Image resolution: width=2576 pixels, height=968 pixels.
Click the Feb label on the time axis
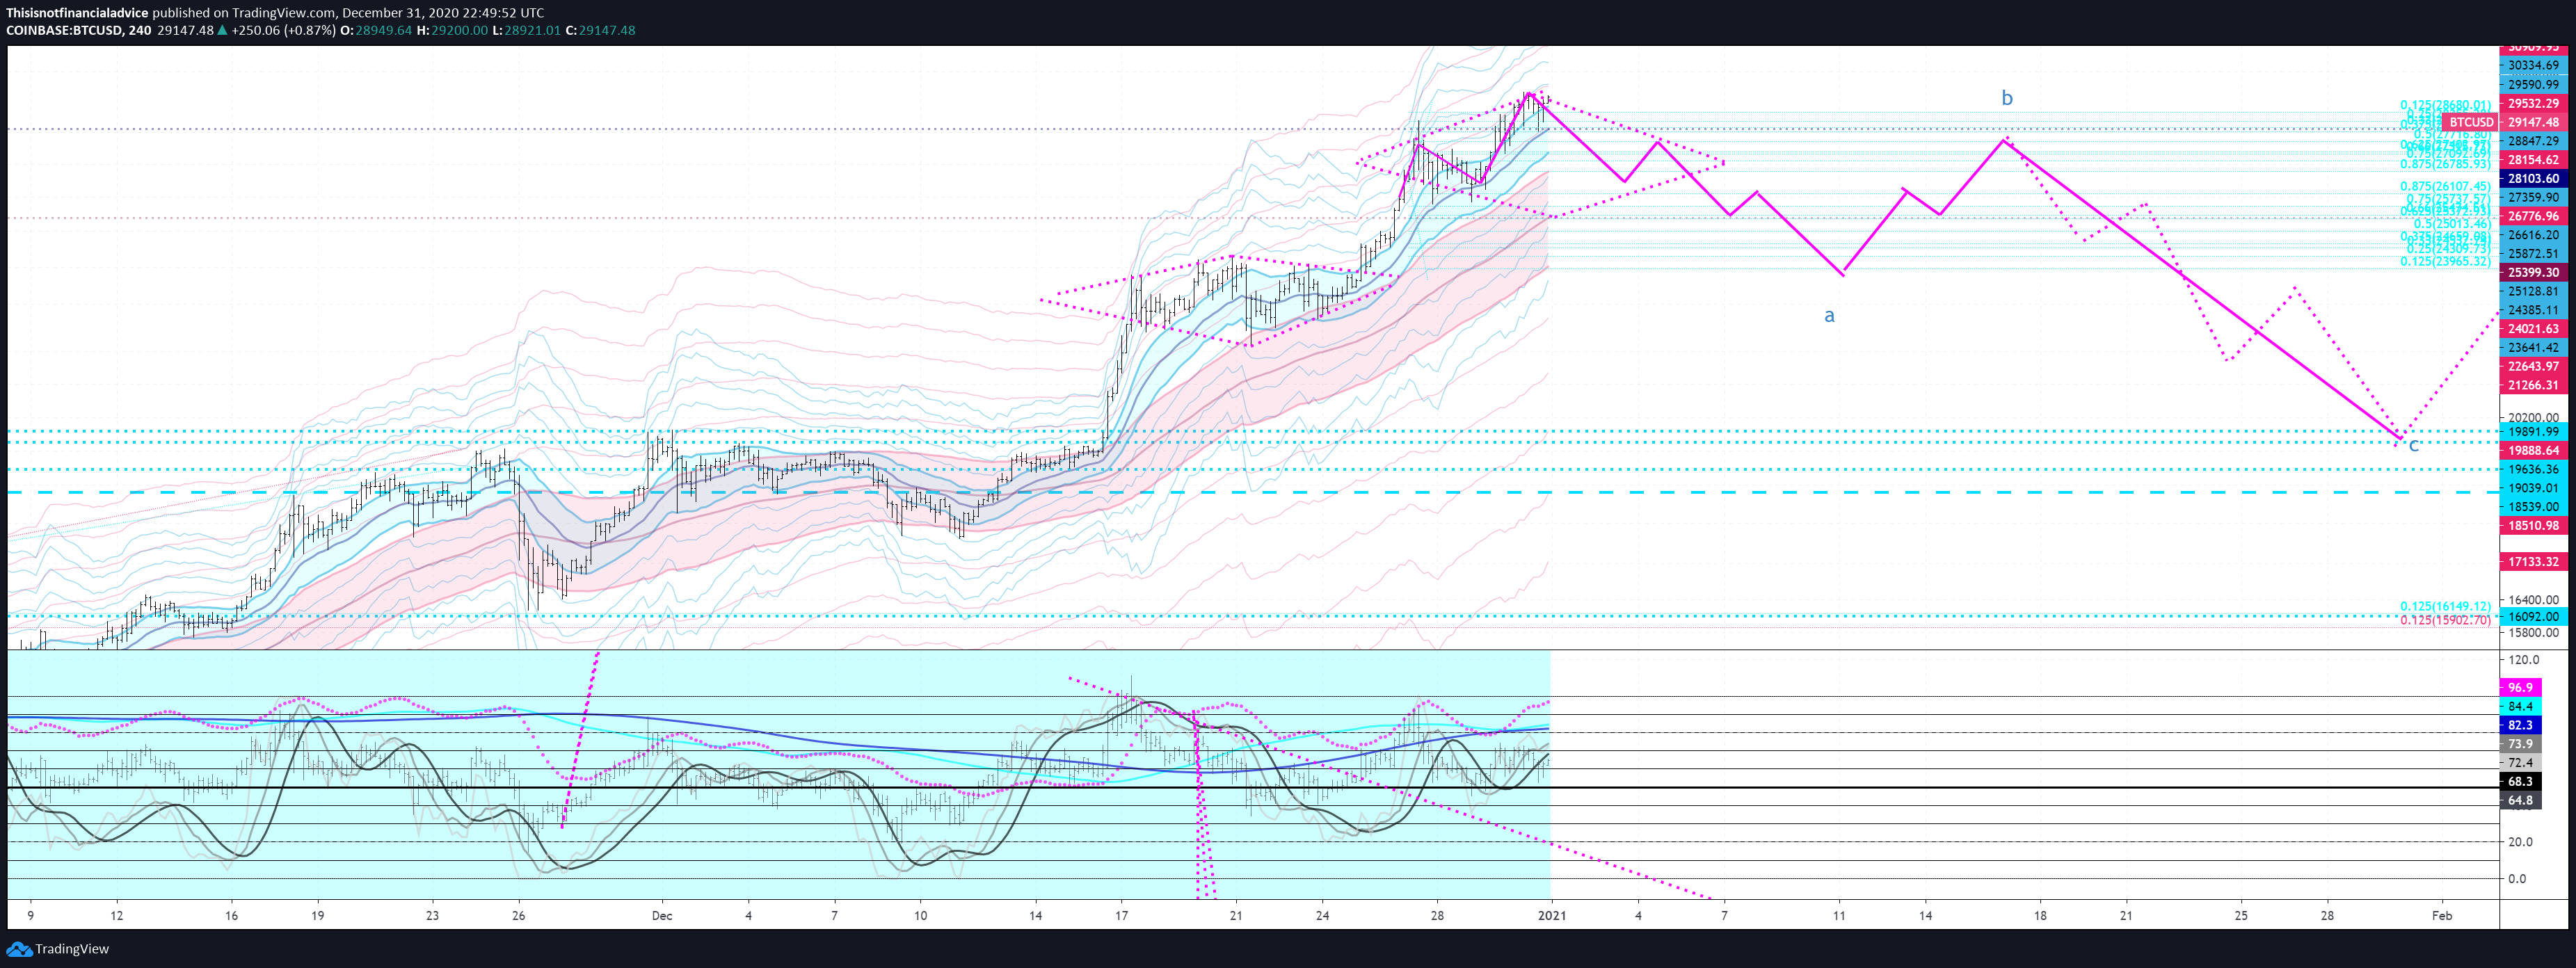[2441, 915]
